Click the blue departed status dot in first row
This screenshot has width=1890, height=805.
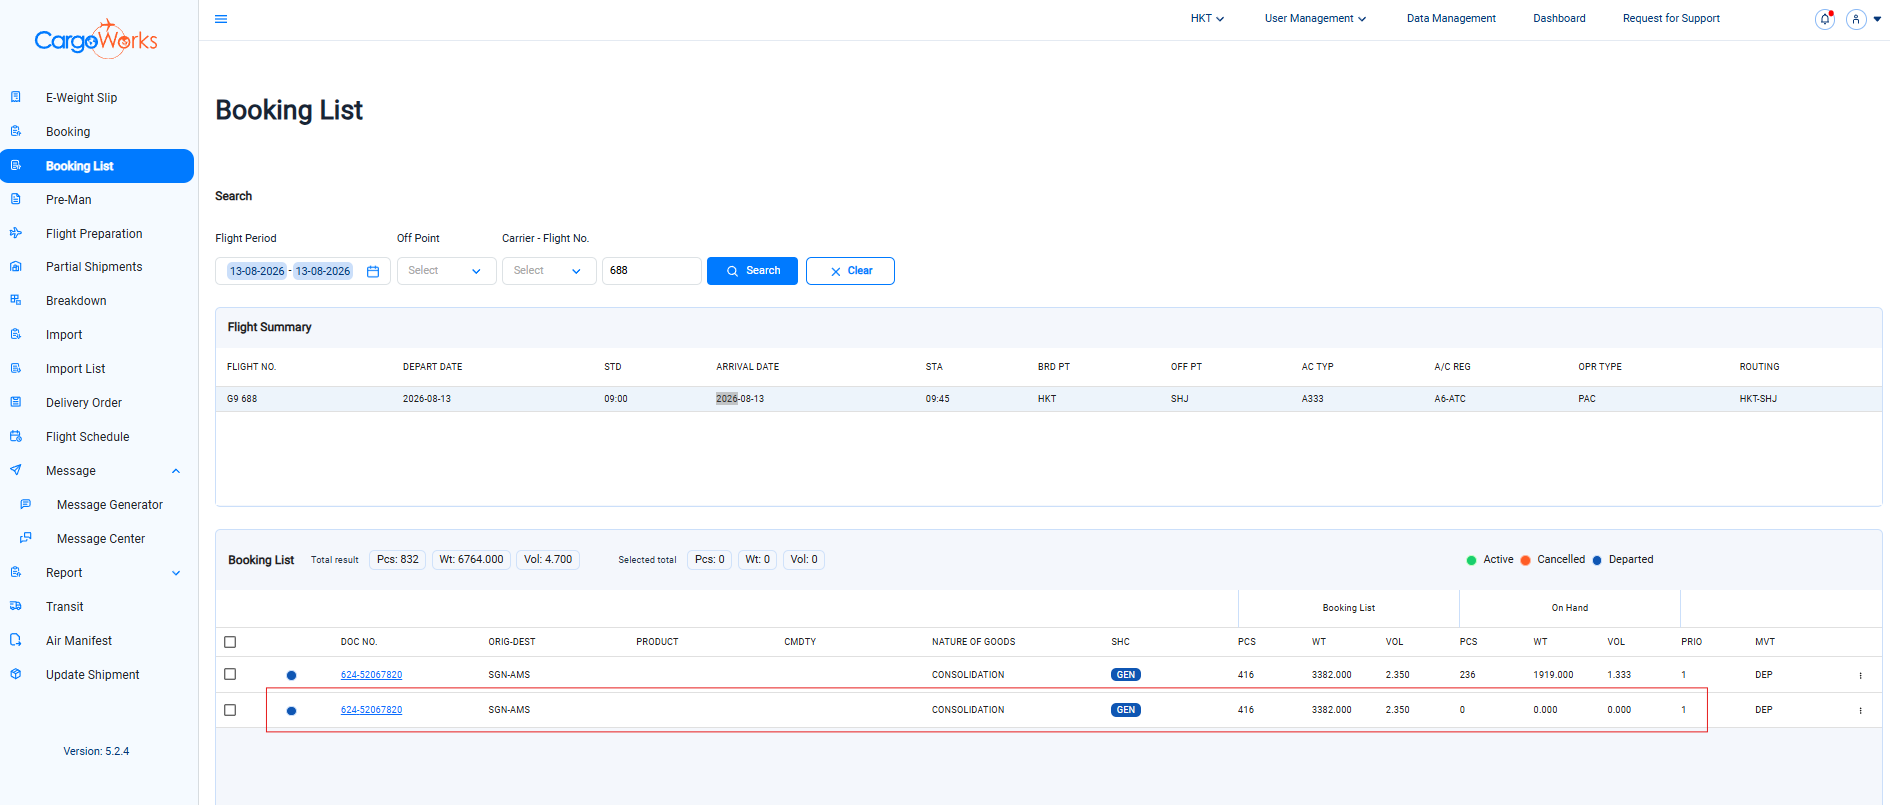(x=291, y=675)
